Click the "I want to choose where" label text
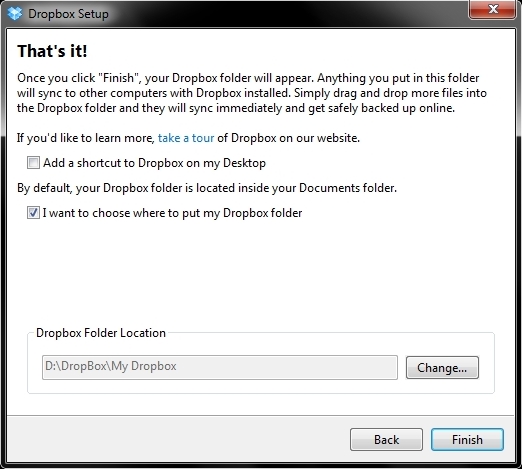 point(172,213)
